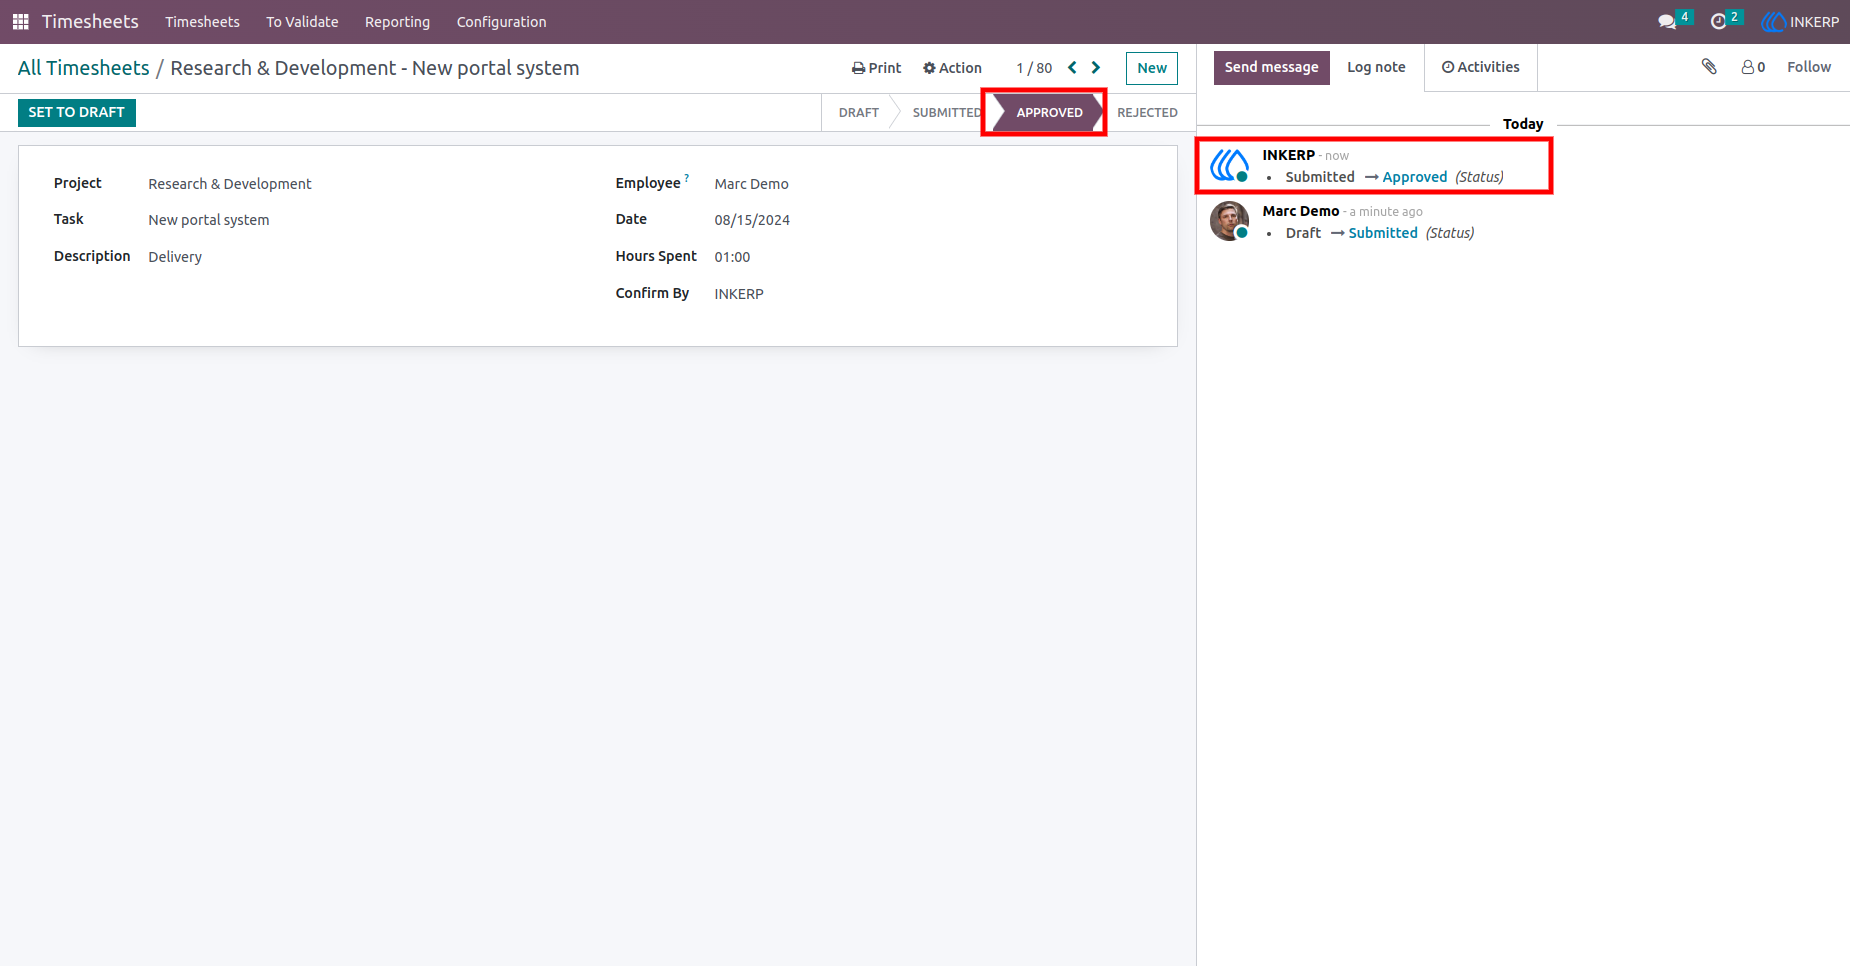This screenshot has width=1850, height=966.
Task: Click the New portal system task field
Action: (x=209, y=220)
